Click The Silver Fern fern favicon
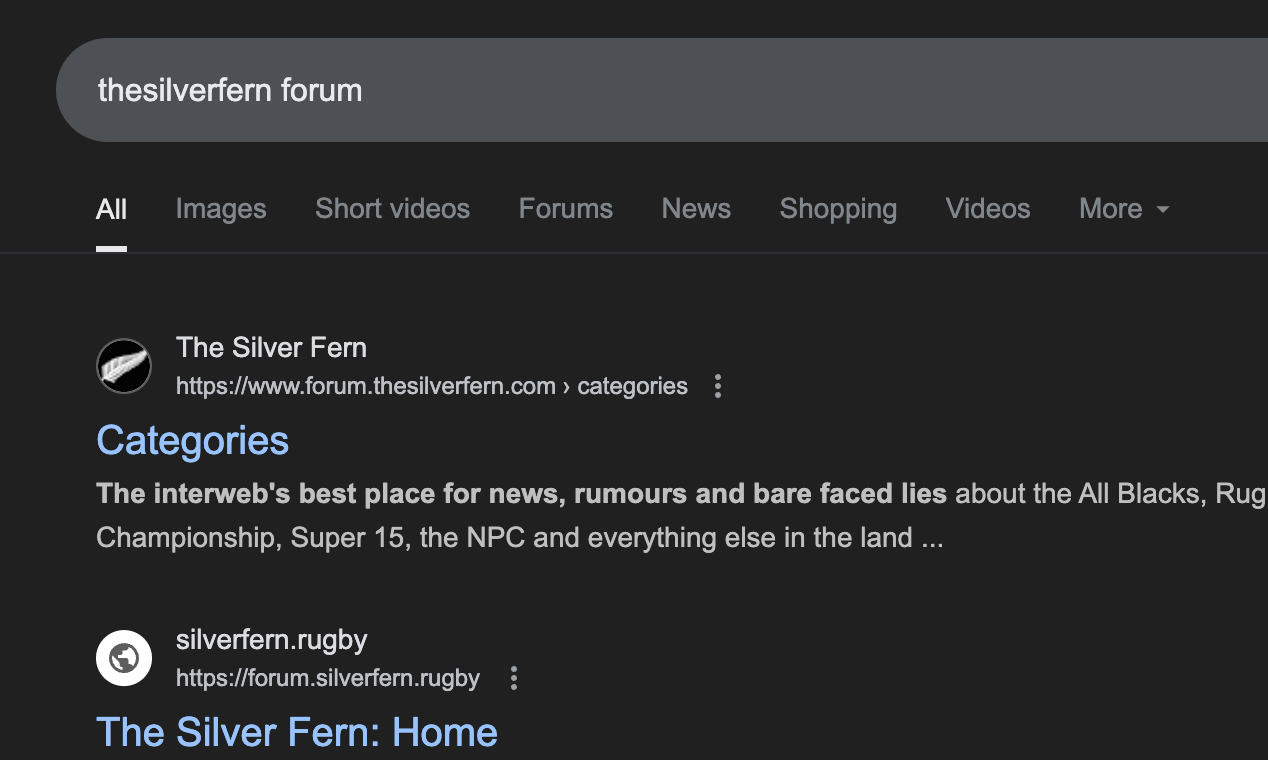This screenshot has width=1268, height=760. click(x=124, y=366)
